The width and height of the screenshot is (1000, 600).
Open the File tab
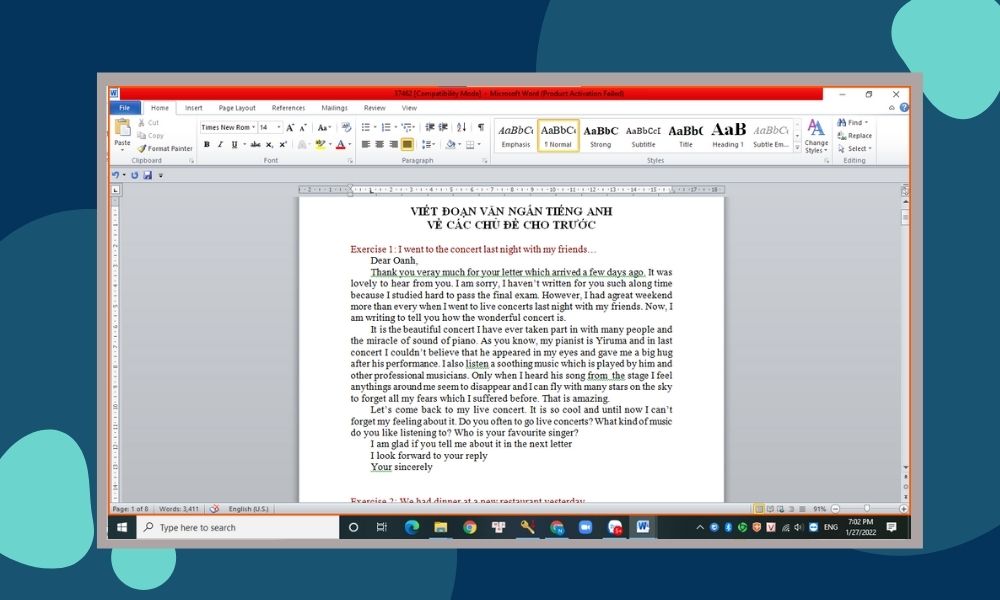pos(124,108)
